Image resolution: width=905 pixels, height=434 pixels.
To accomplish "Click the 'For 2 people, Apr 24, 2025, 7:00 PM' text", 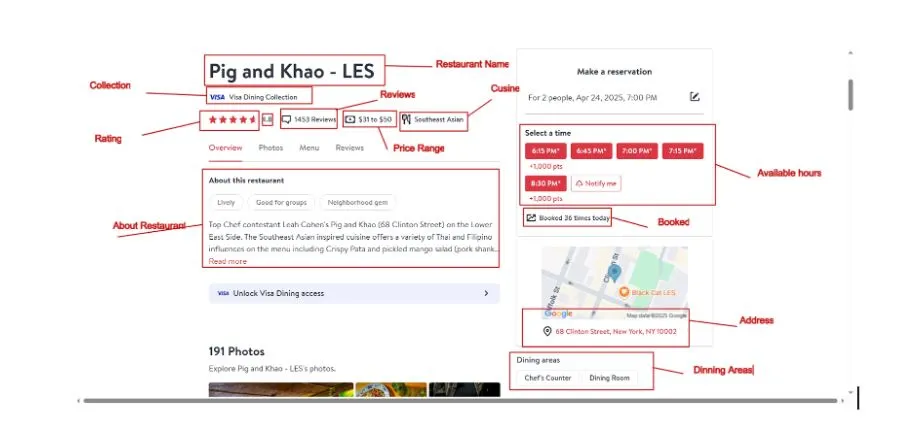I will 592,98.
